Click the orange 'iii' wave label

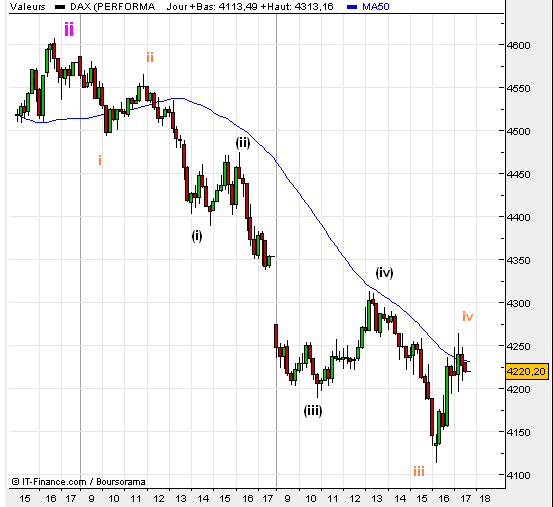click(x=419, y=471)
